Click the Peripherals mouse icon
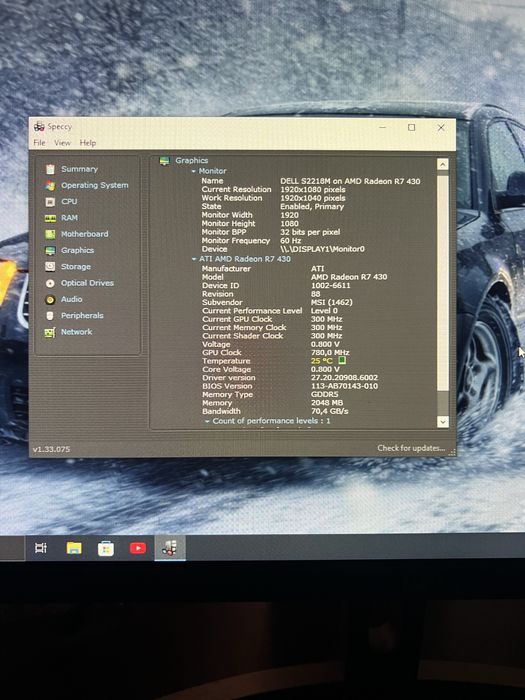 pyautogui.click(x=50, y=316)
